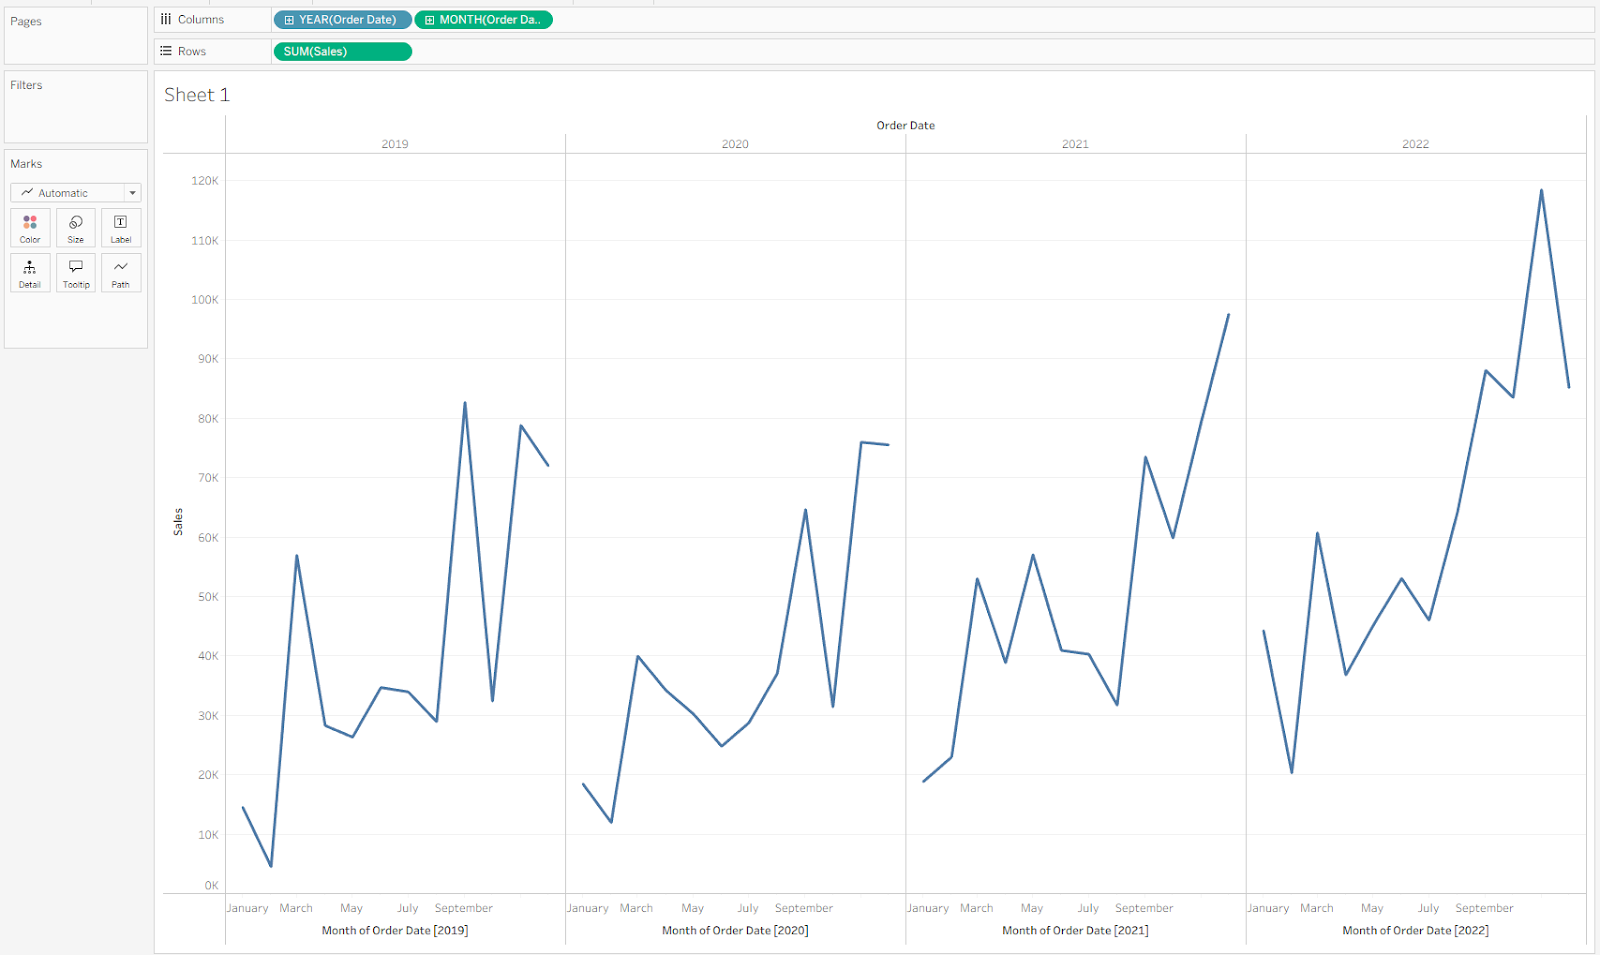Click the March label under the 2020 pane
Screen dimensions: 1600x955
click(x=636, y=908)
